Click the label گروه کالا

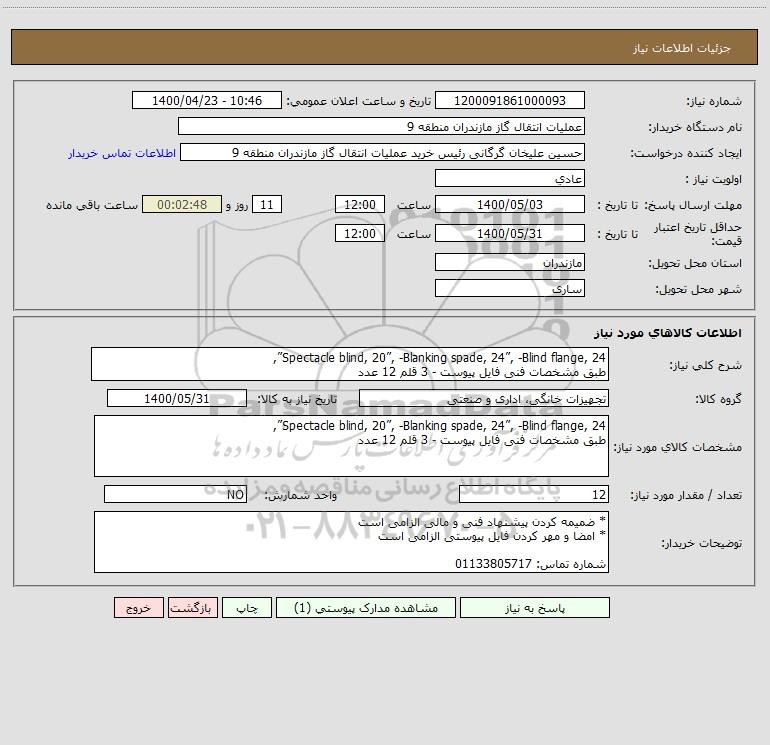pyautogui.click(x=718, y=399)
